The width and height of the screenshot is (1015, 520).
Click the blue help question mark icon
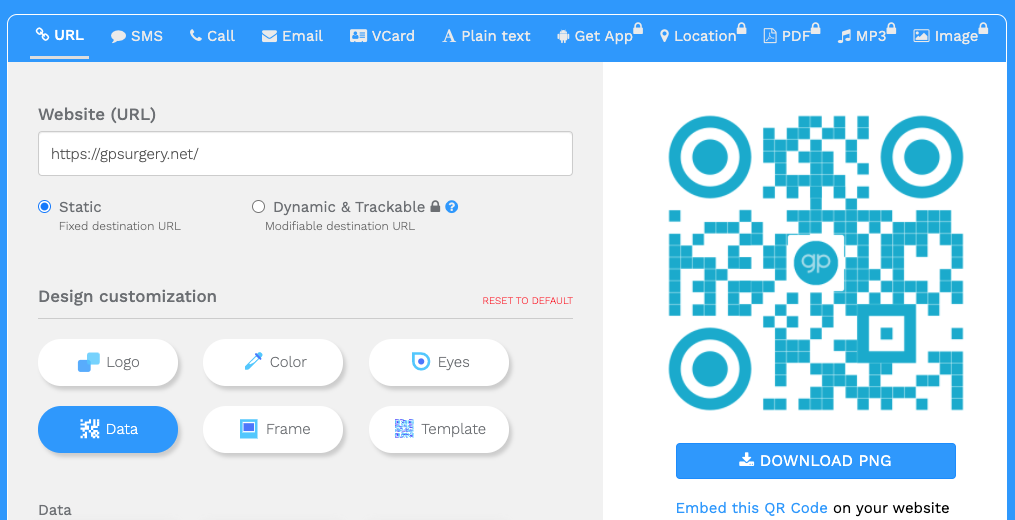coord(452,207)
